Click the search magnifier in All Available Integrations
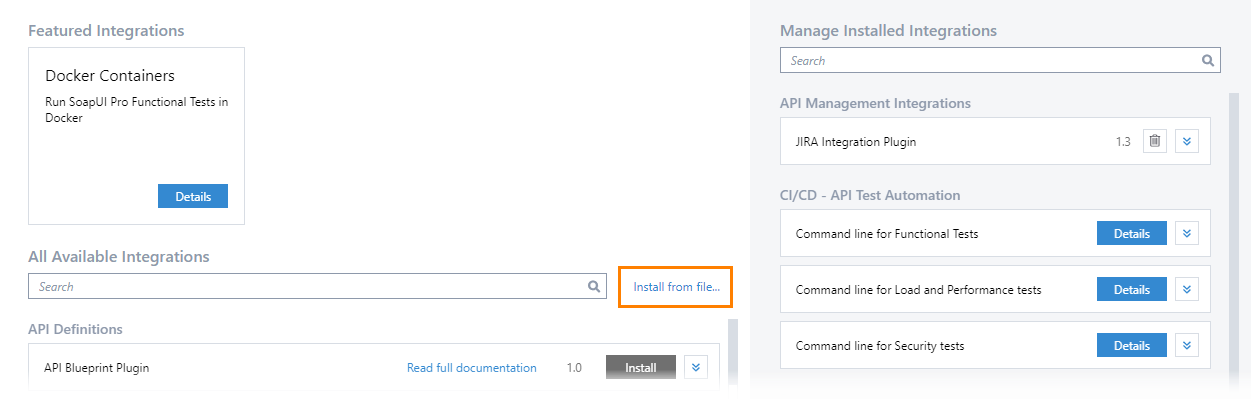Viewport: 1251px width, 400px height. coord(594,286)
